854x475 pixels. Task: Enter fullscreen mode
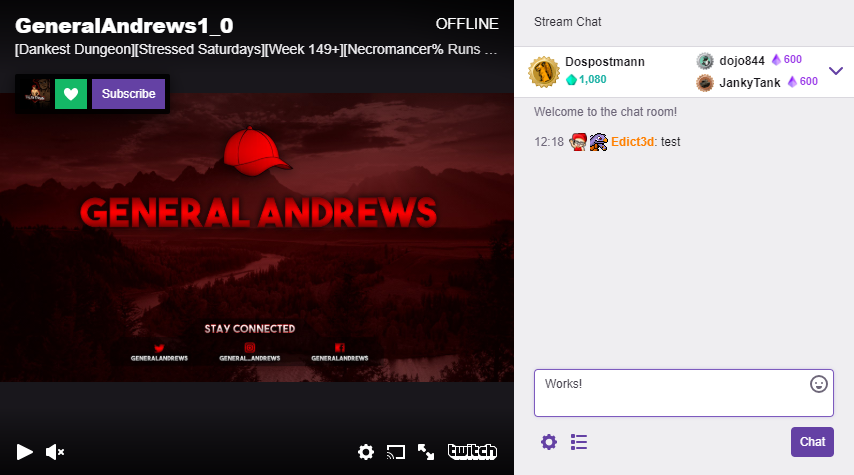pos(426,452)
